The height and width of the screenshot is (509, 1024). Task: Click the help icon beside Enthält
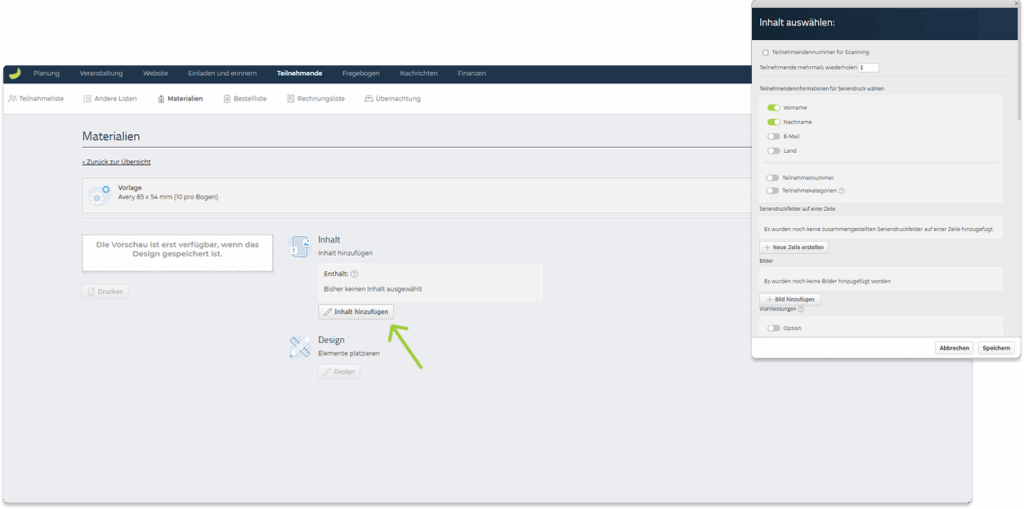[x=355, y=273]
